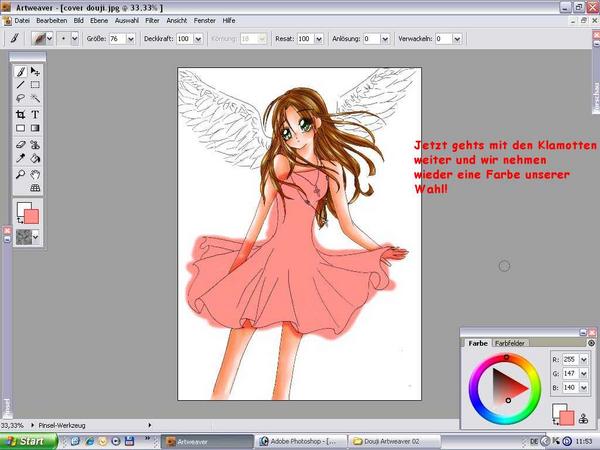Click the DE language indicator in system tray
Screen dimensions: 600x450
[535, 442]
